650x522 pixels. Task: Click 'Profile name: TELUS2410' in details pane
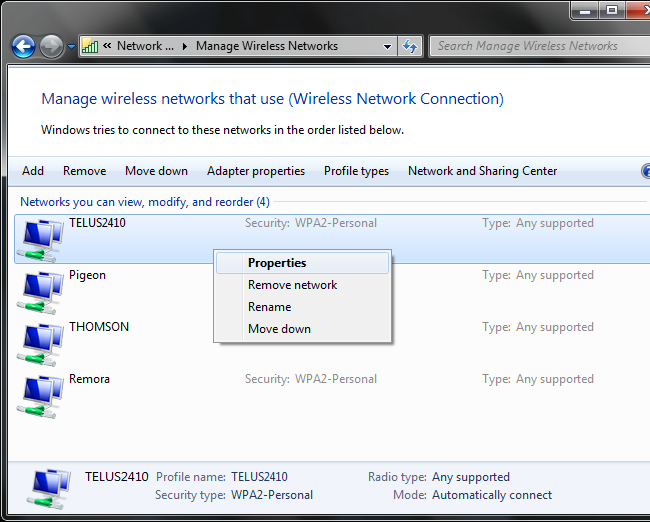222,477
